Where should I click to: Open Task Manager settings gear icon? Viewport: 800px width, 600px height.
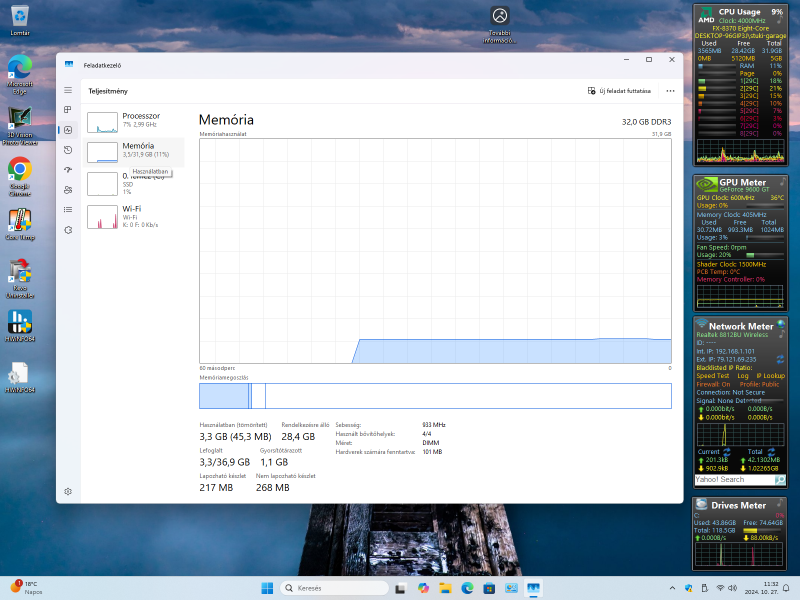point(68,491)
